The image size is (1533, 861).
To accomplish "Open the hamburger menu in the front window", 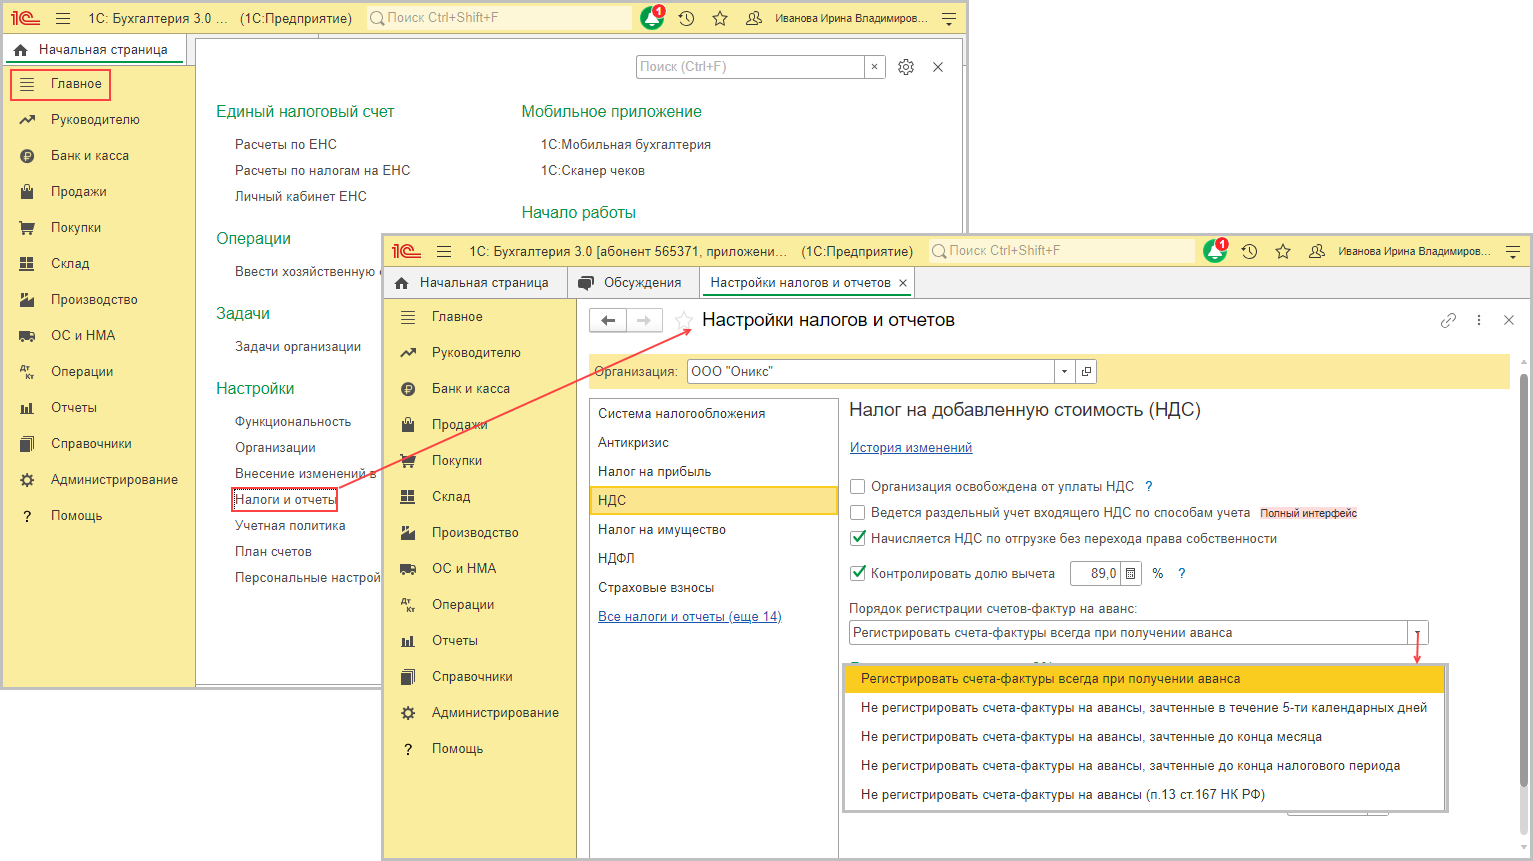I will click(x=444, y=251).
